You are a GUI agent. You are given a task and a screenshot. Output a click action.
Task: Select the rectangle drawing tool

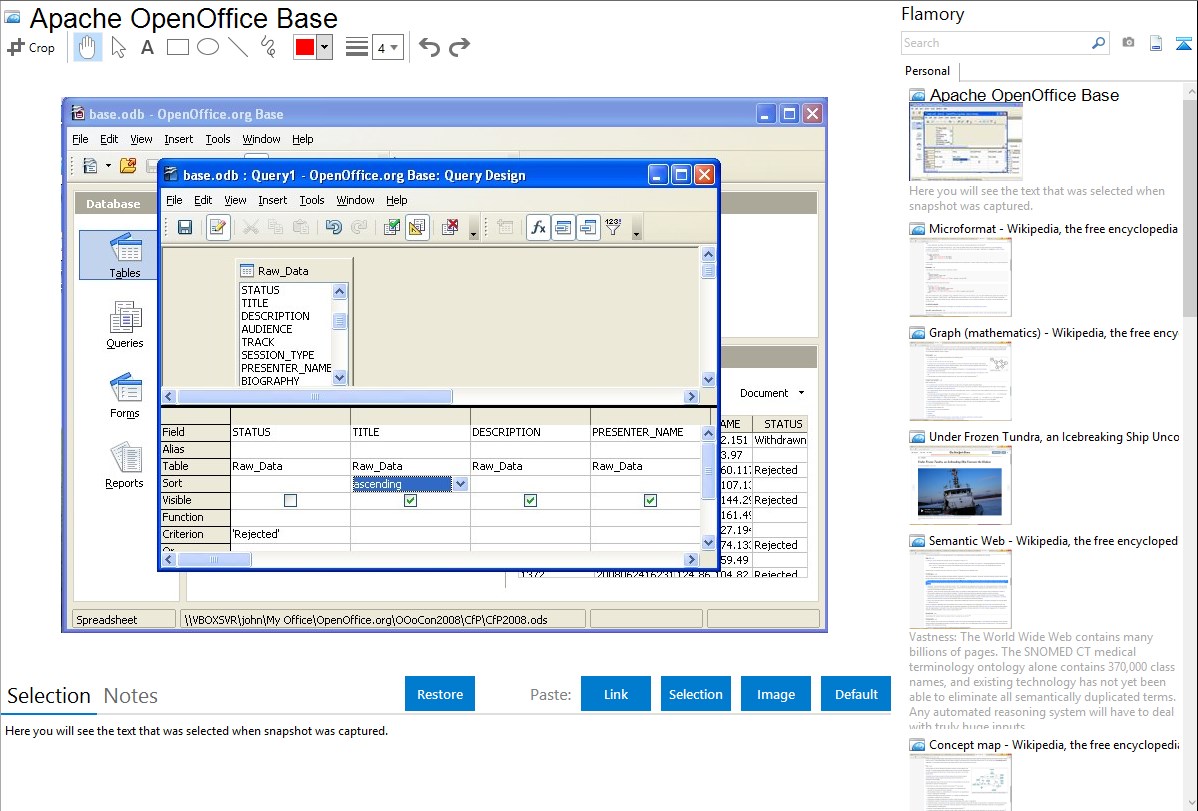[x=177, y=47]
